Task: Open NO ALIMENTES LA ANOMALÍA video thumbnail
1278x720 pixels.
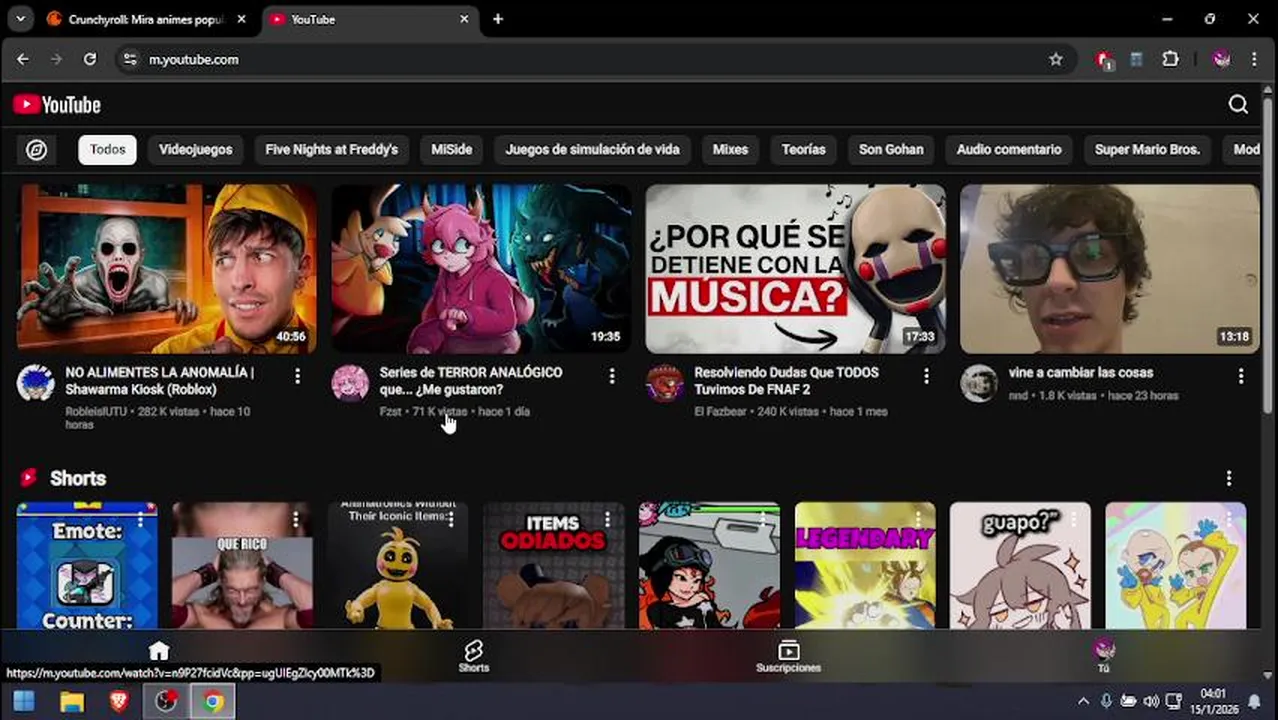Action: click(x=167, y=268)
